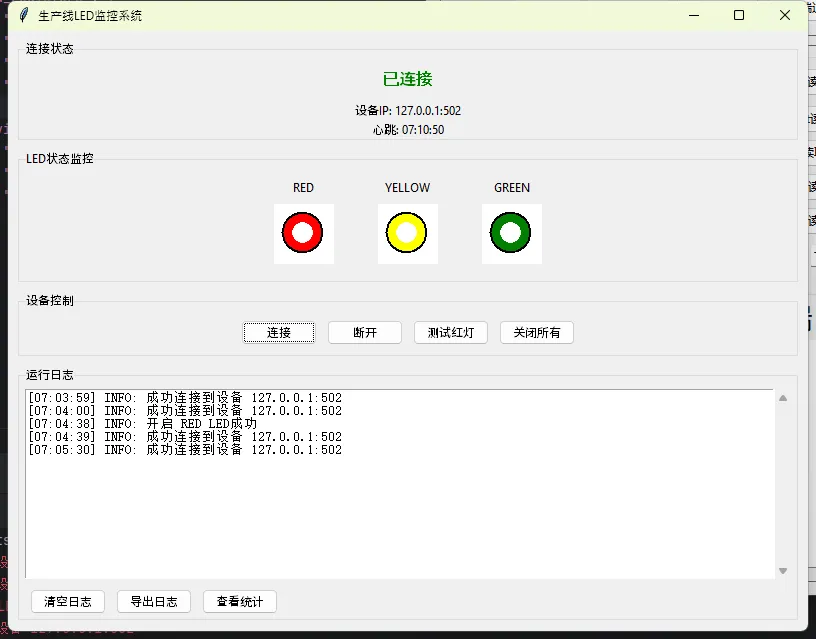Click the RED LED indicator light
This screenshot has height=639, width=816.
(x=303, y=233)
